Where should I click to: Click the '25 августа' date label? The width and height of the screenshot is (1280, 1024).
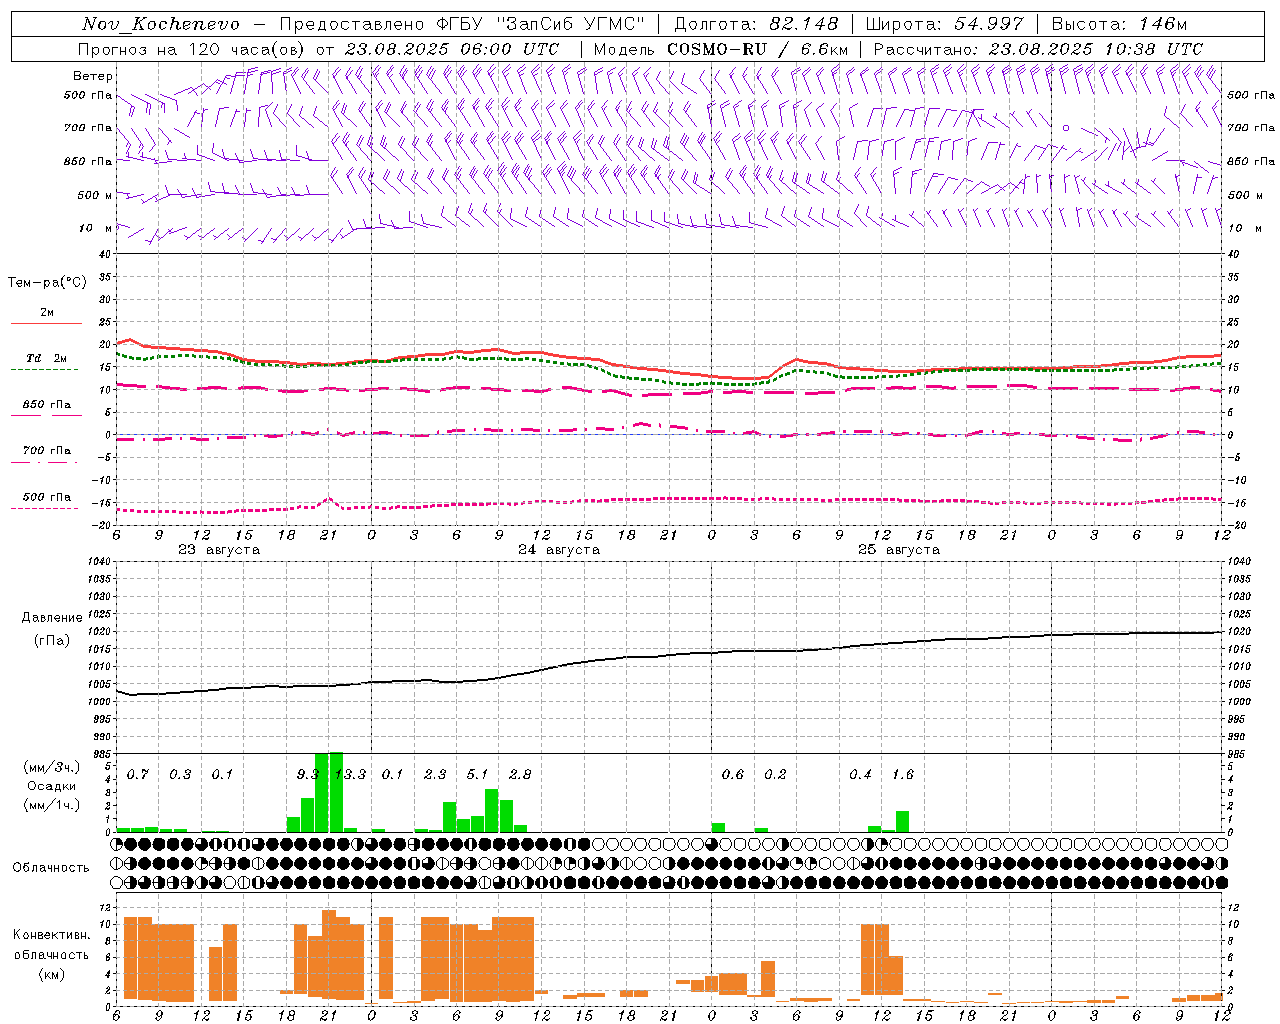(x=899, y=550)
